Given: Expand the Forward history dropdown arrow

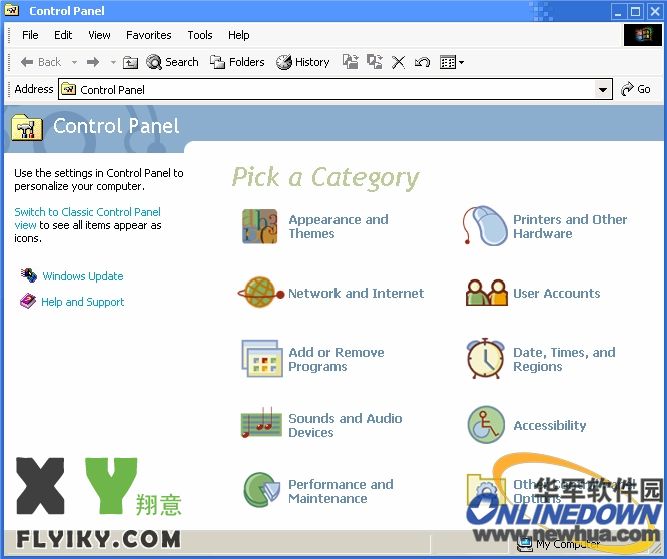Looking at the screenshot, I should point(113,63).
